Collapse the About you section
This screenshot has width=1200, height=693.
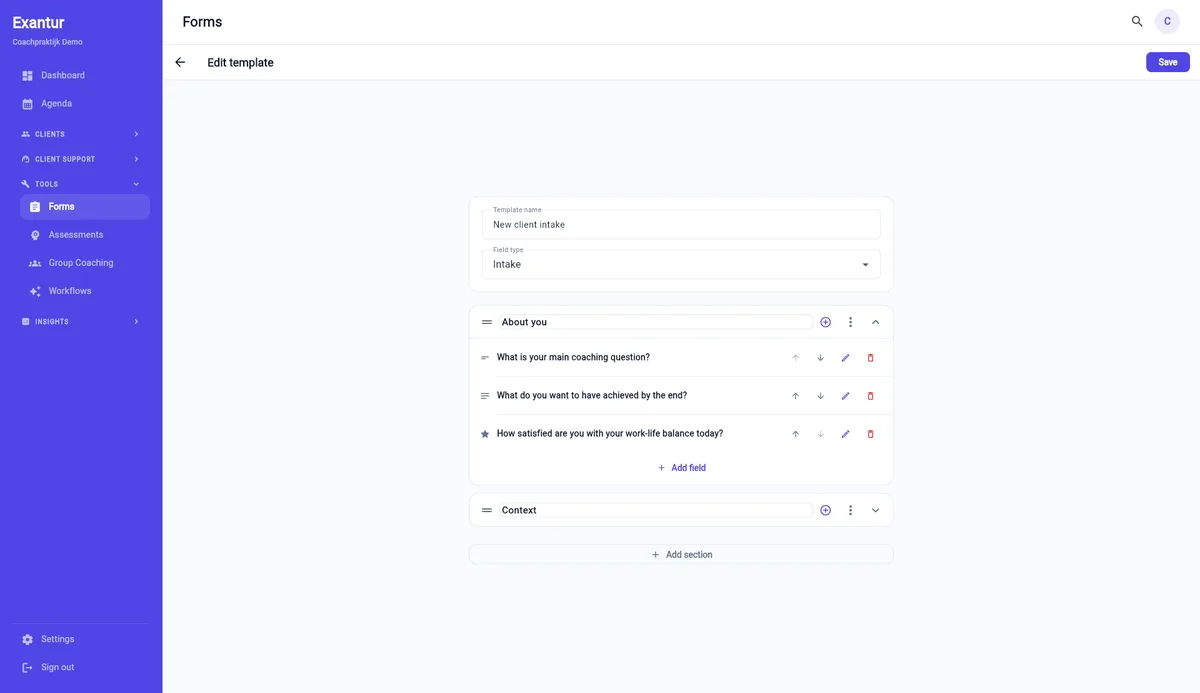coord(875,322)
